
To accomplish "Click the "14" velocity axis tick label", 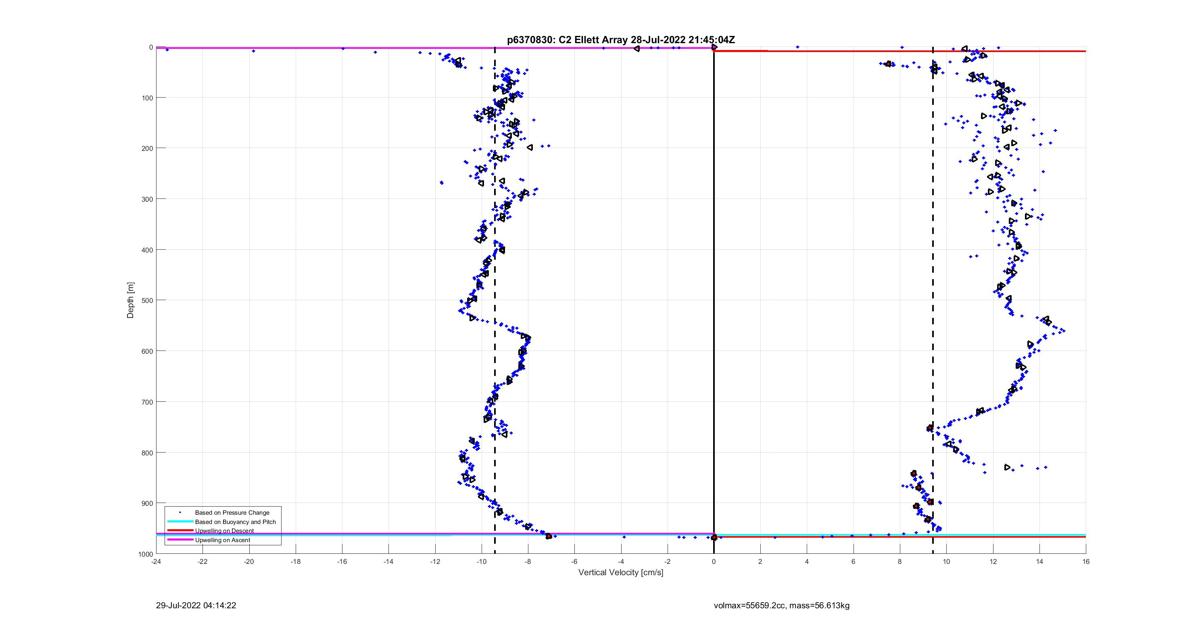I will click(x=1040, y=562).
